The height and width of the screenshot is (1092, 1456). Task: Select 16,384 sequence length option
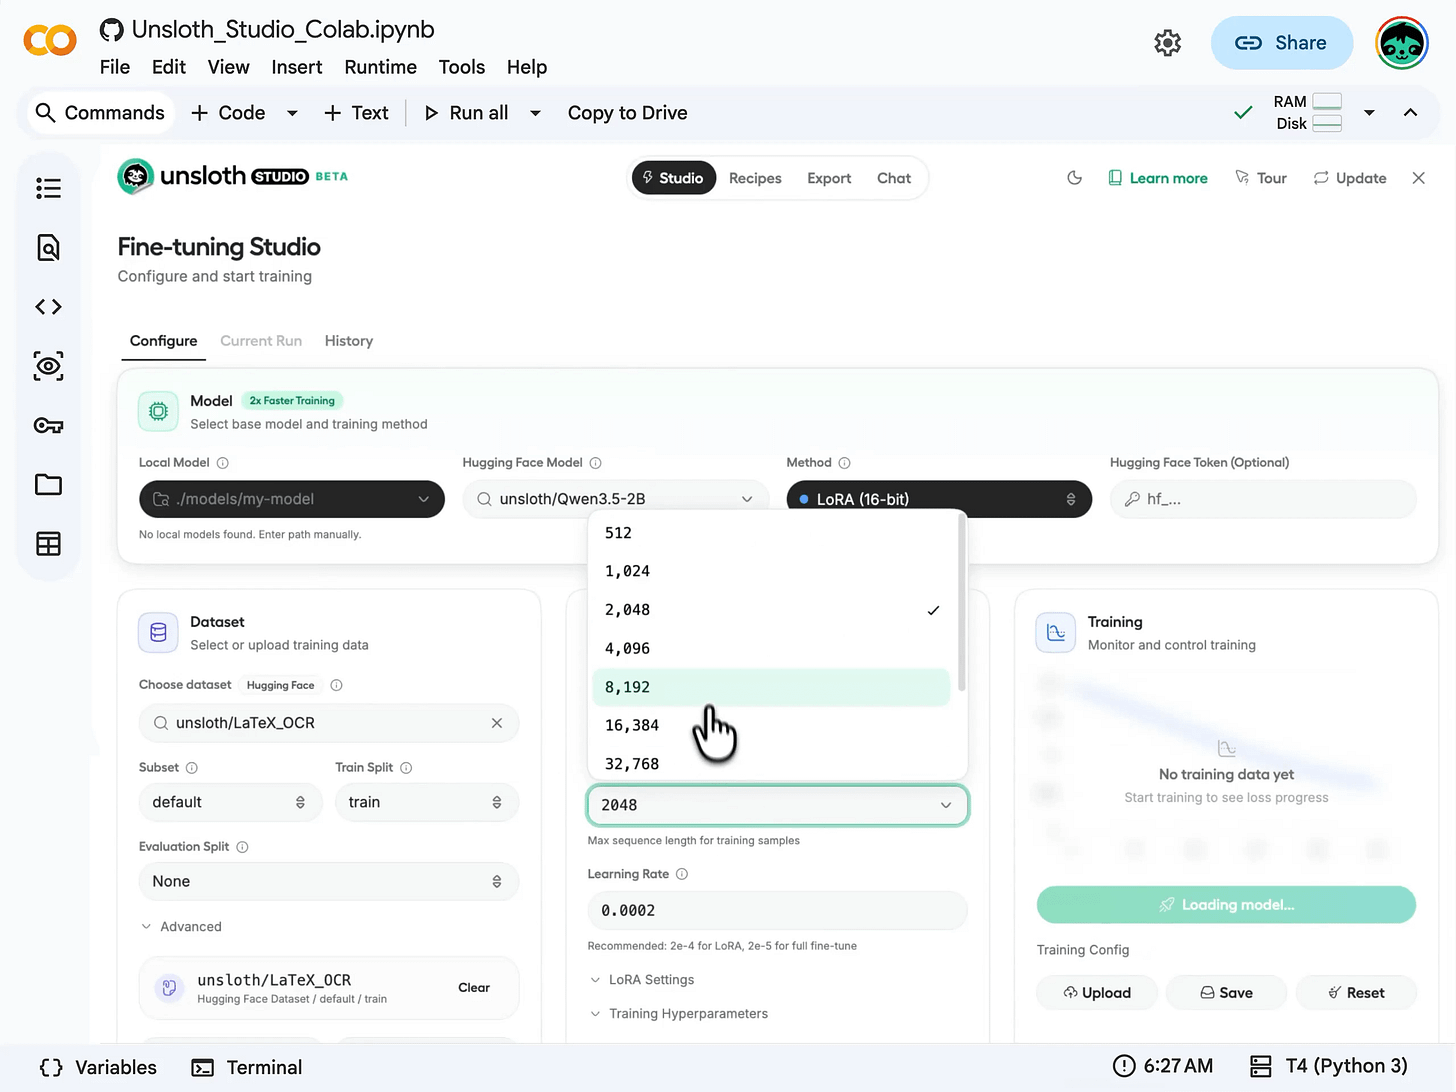pyautogui.click(x=771, y=726)
